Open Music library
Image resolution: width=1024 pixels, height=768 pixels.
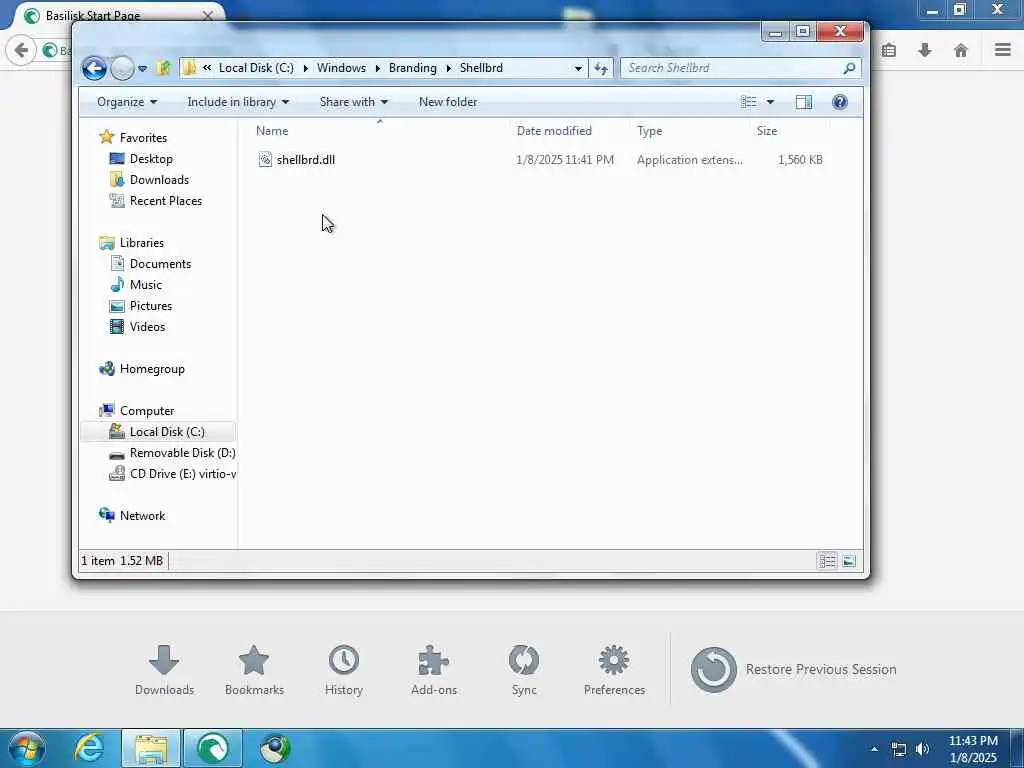click(145, 285)
